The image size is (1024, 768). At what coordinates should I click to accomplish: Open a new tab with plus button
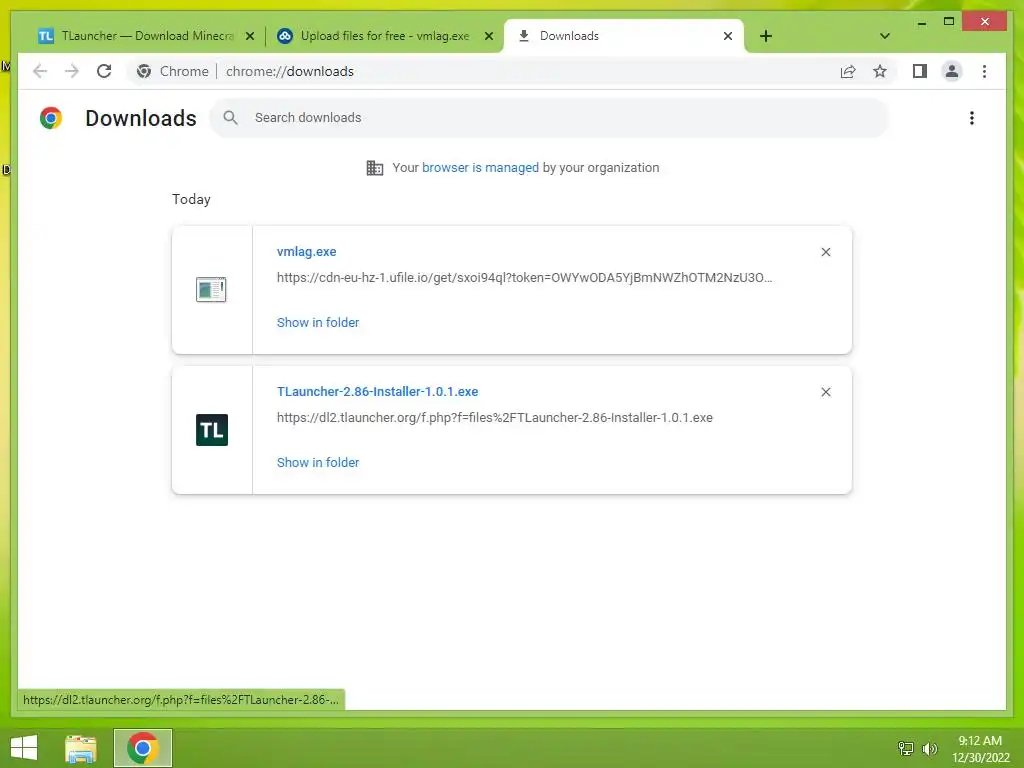(765, 36)
